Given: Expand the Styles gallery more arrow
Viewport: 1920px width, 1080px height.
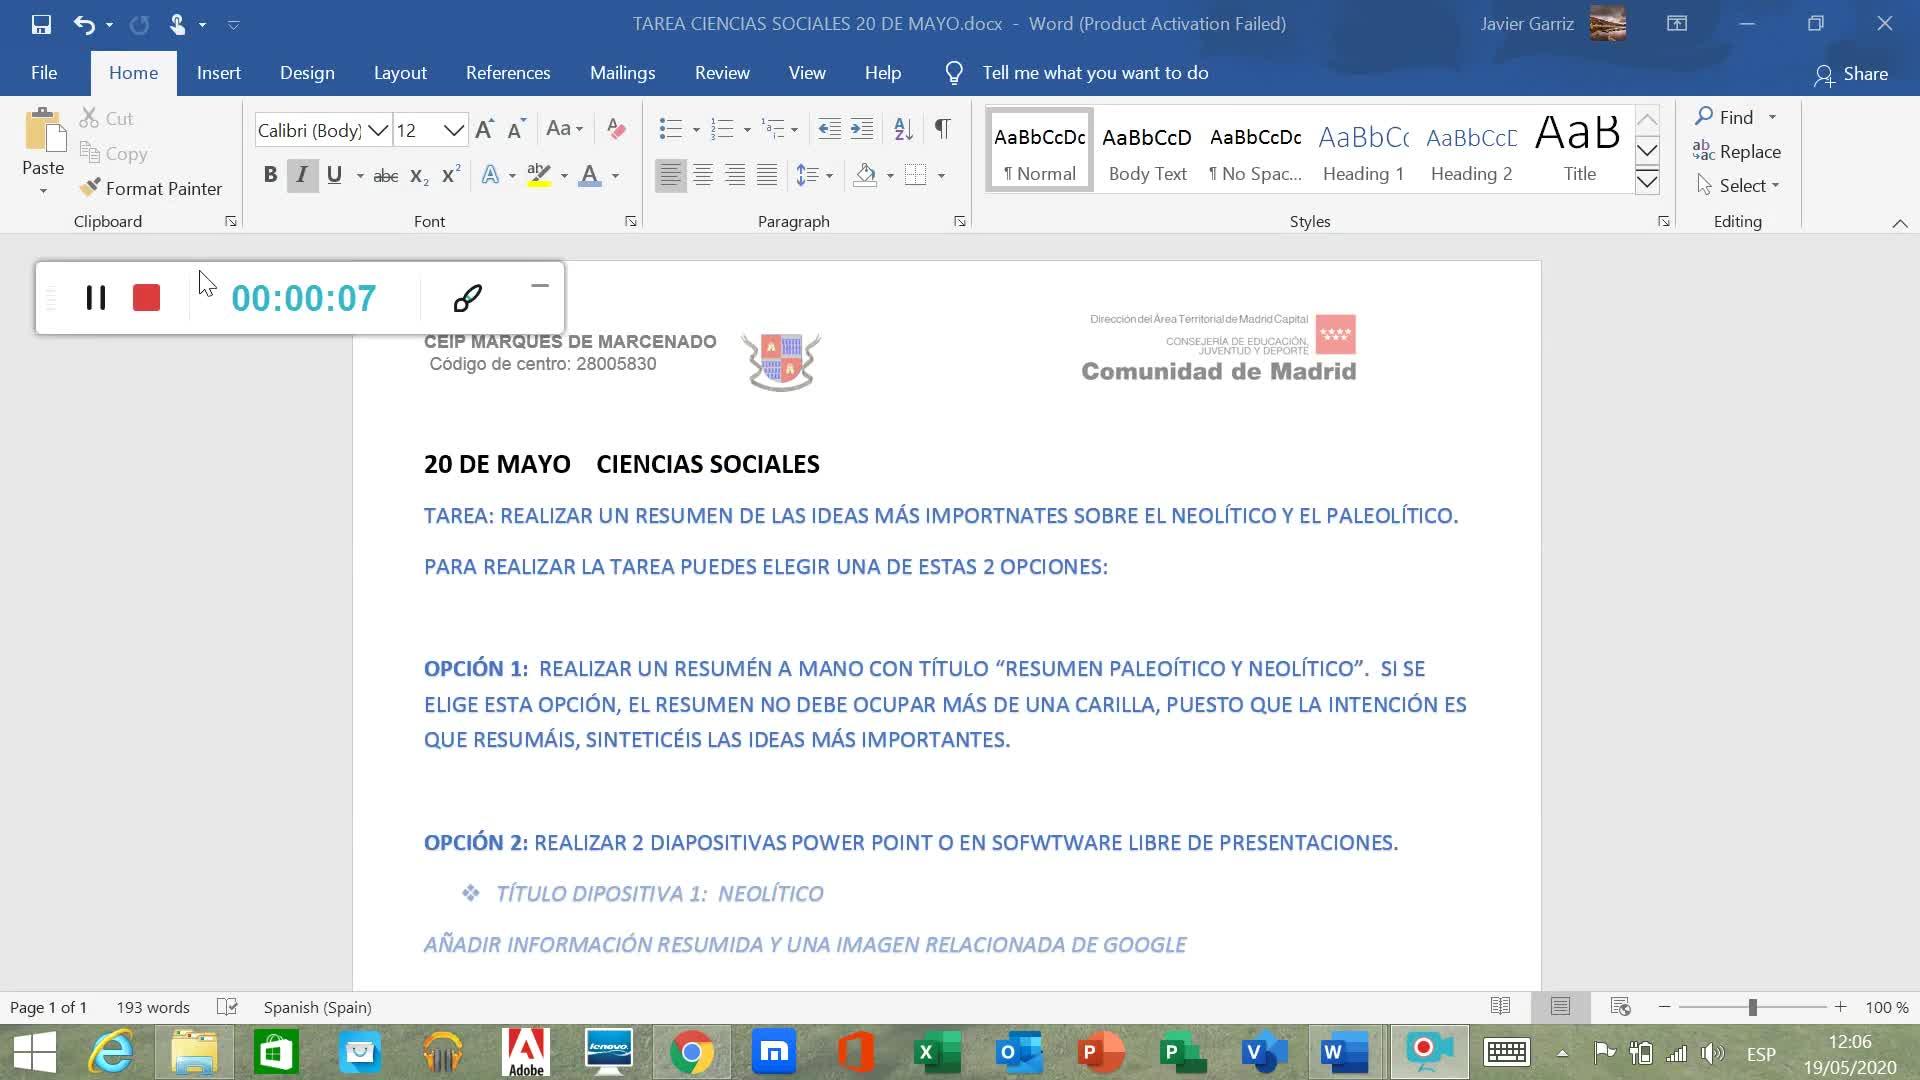Looking at the screenshot, I should pos(1646,182).
